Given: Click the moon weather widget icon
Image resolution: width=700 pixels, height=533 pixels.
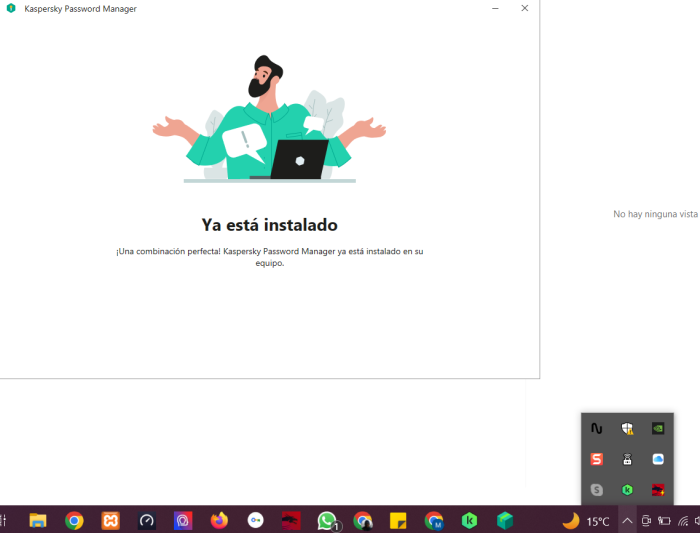Looking at the screenshot, I should coord(571,521).
